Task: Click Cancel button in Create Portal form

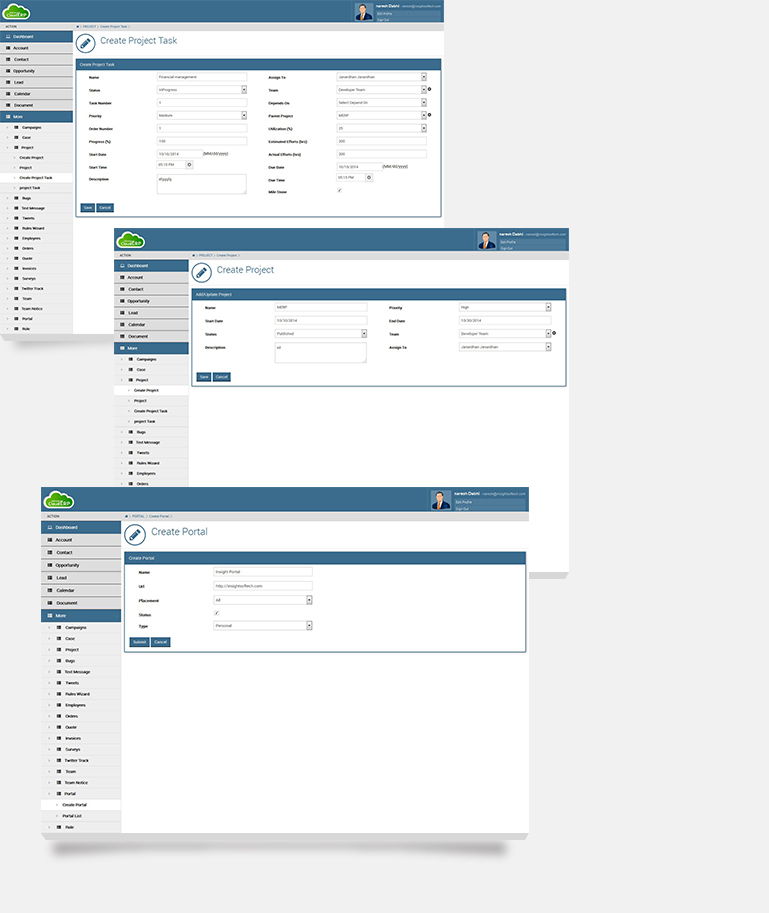Action: tap(161, 642)
